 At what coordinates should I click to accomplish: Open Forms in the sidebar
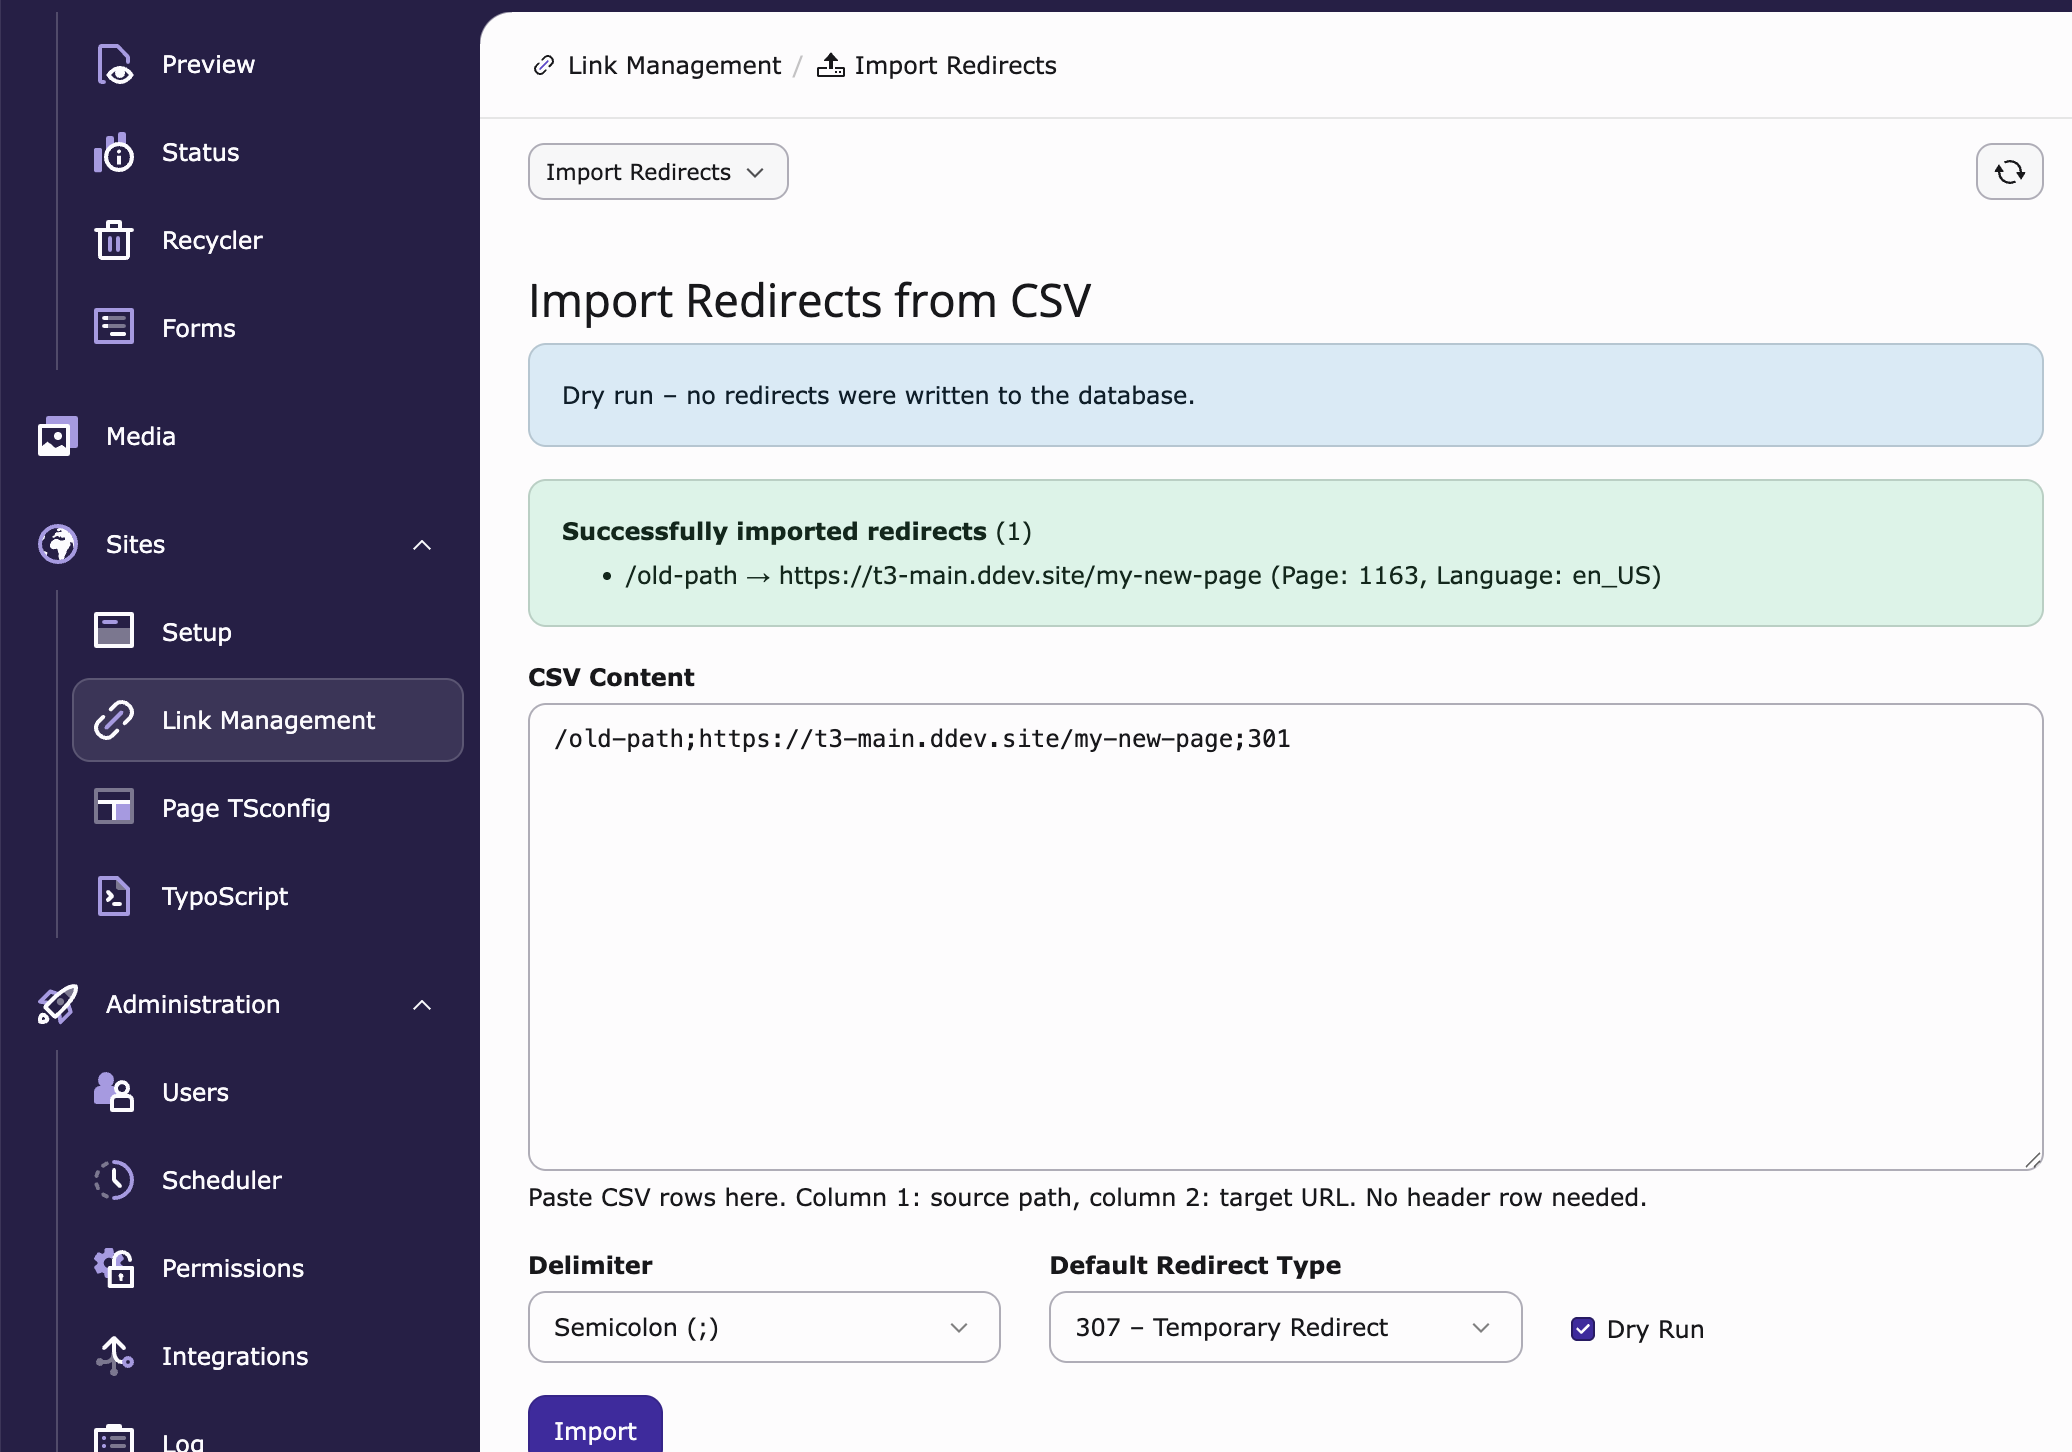pos(198,328)
